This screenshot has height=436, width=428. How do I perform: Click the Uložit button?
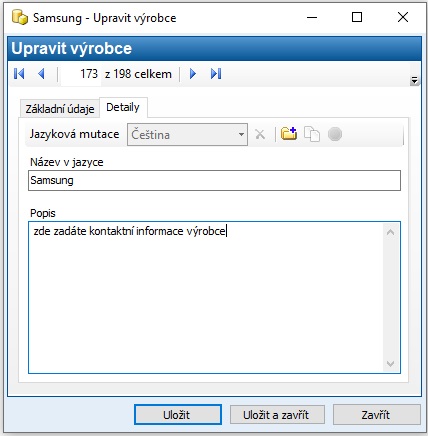(x=178, y=415)
